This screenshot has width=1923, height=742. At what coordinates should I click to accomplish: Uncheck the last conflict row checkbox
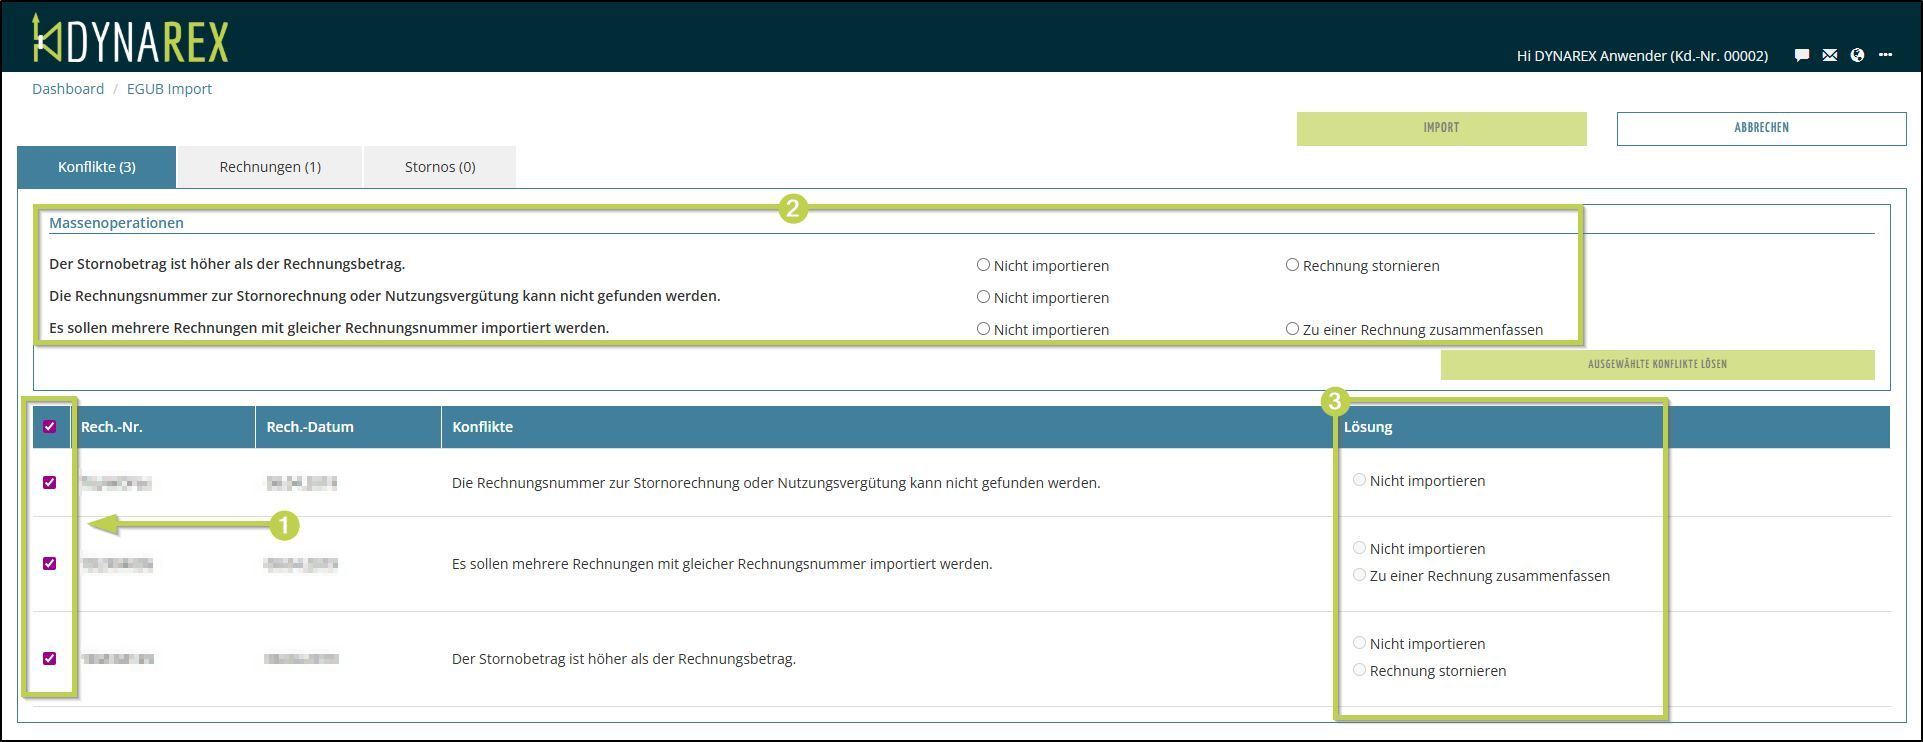tap(50, 659)
